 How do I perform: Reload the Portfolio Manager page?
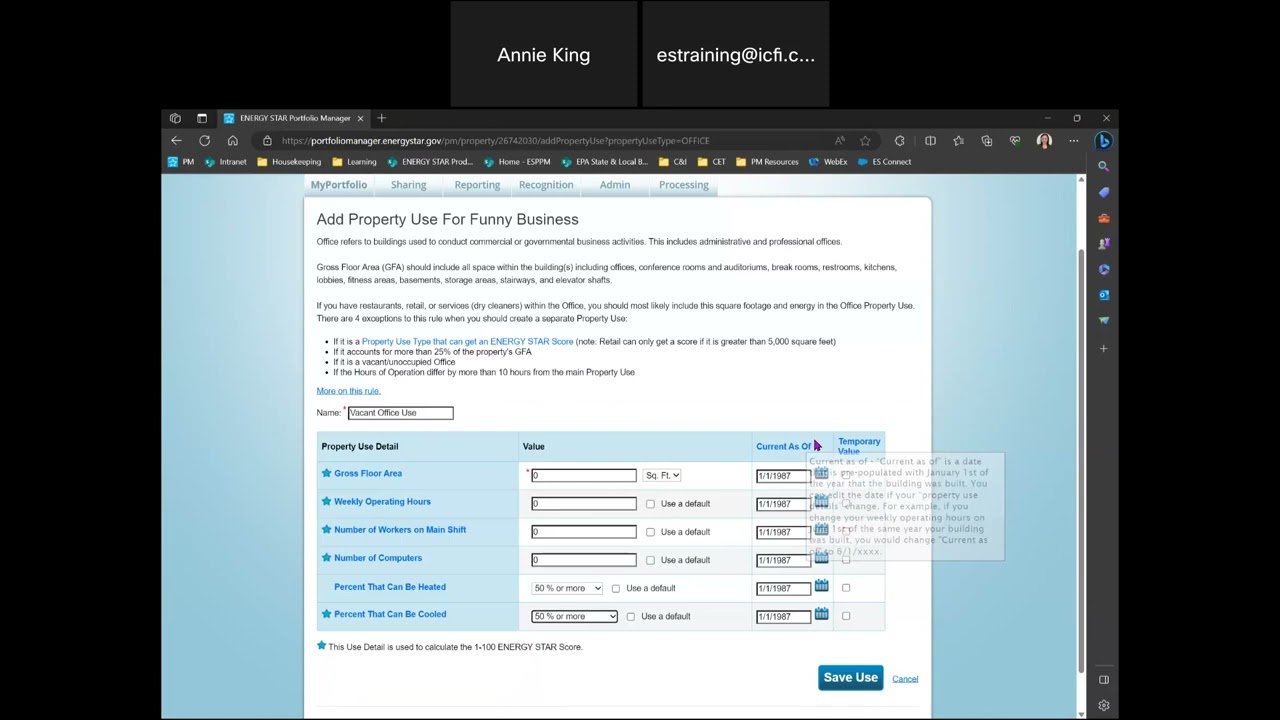pos(204,141)
